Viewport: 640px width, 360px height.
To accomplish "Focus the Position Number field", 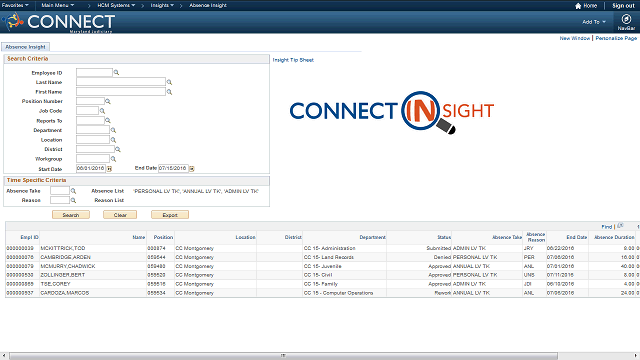I will 91,101.
